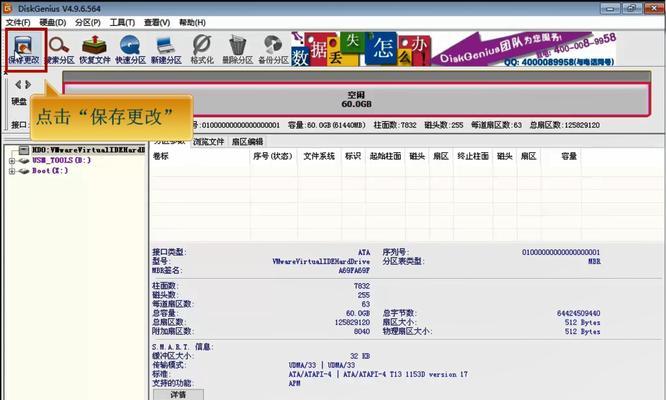The width and height of the screenshot is (666, 400).
Task: Create a partition with 新建分区
Action: click(x=166, y=49)
